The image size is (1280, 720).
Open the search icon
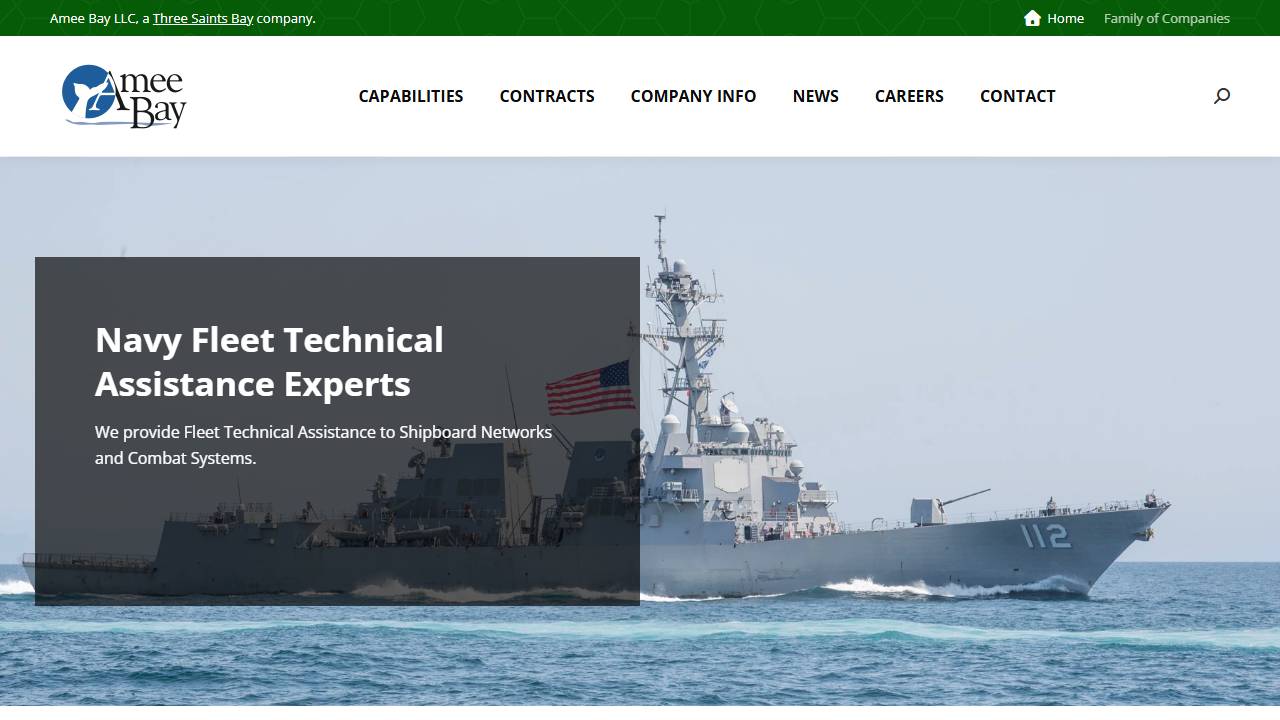point(1221,96)
